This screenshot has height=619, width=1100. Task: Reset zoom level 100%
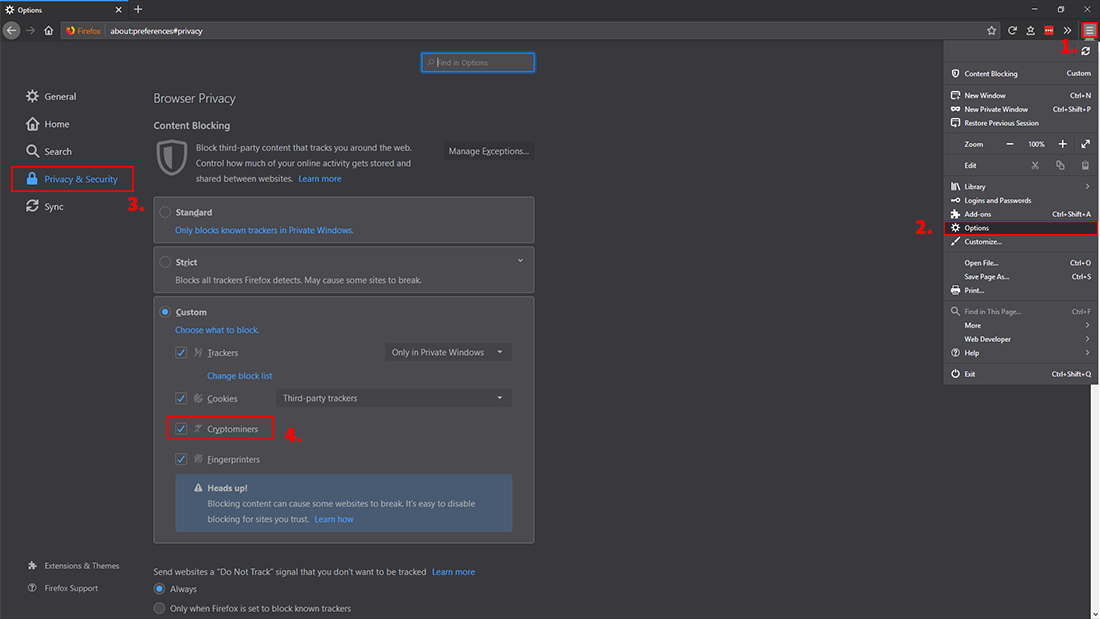coord(1036,144)
